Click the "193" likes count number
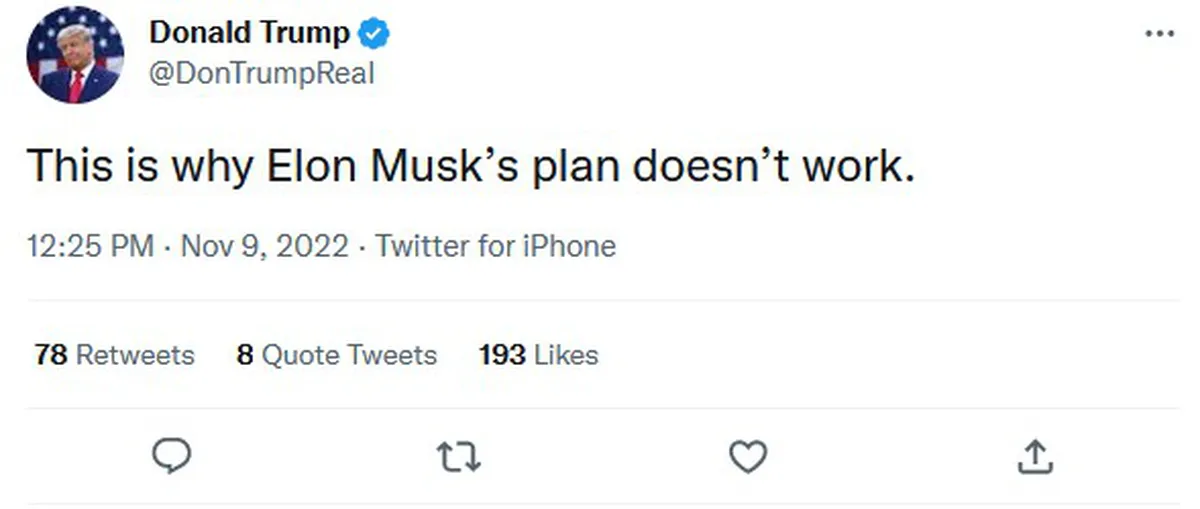1200x509 pixels. (502, 355)
